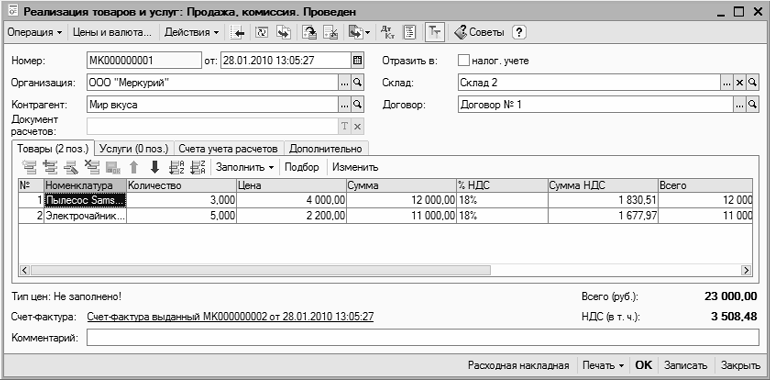The image size is (770, 380).
Task: Click the Сумма НДС cell 1 677,97
Action: point(603,216)
